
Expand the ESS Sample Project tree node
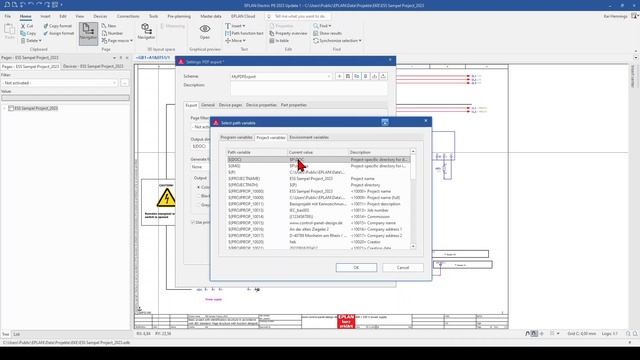coord(4,108)
